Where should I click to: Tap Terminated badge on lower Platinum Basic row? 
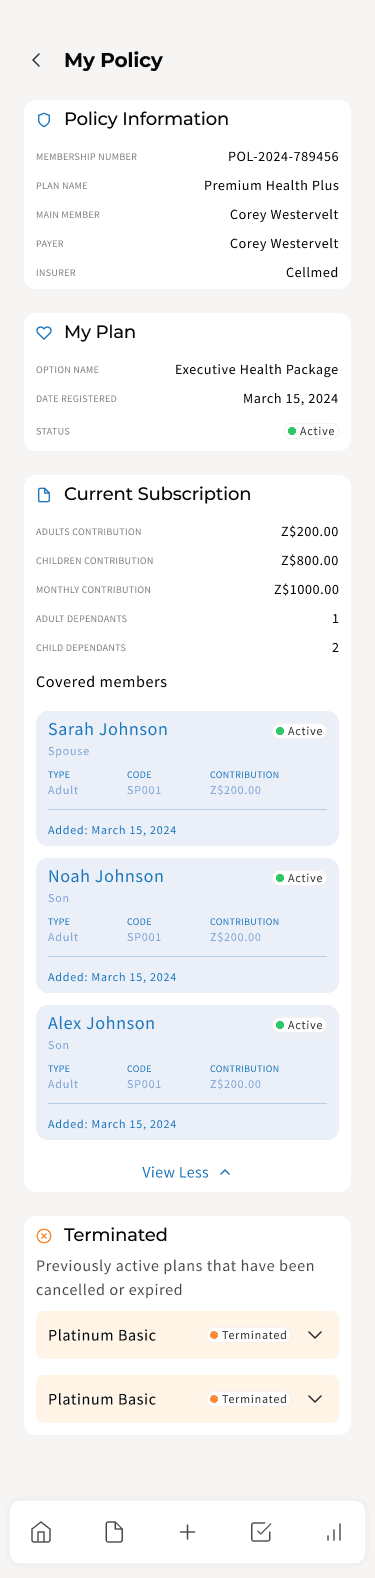(x=248, y=1399)
